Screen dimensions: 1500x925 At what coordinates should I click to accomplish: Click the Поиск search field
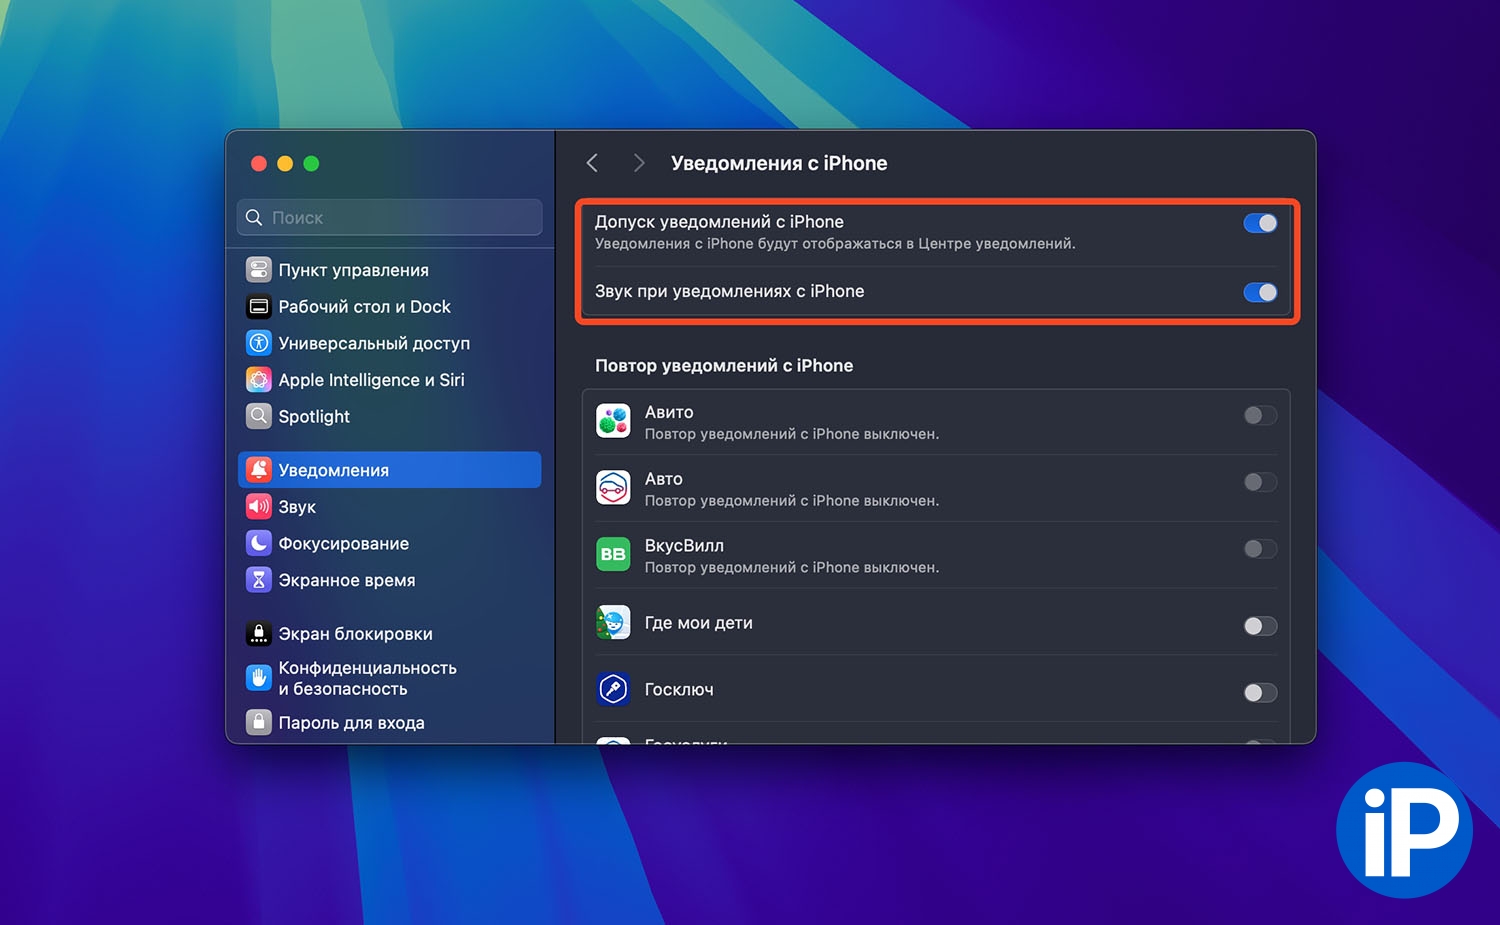click(x=390, y=218)
